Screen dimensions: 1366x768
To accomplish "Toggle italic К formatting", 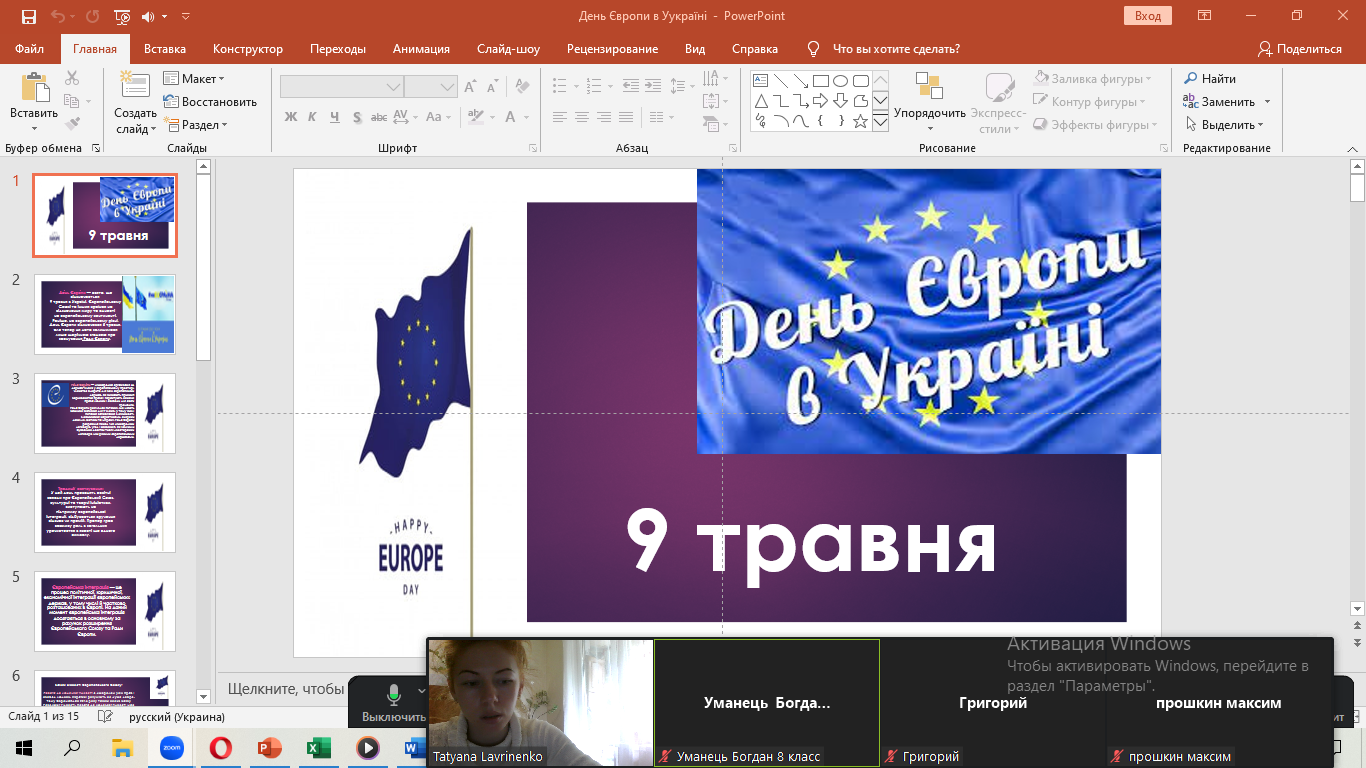I will 313,117.
